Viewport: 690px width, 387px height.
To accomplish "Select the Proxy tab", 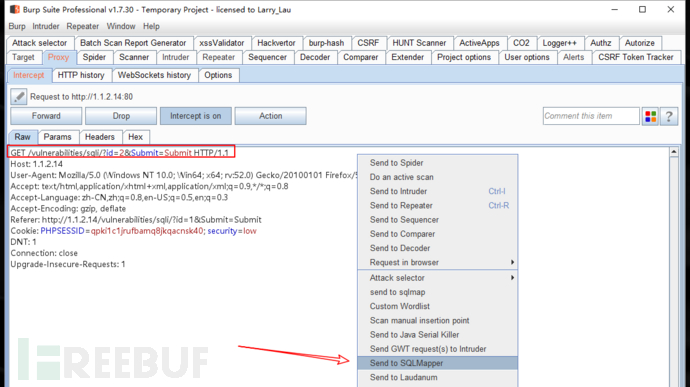I will [58, 57].
